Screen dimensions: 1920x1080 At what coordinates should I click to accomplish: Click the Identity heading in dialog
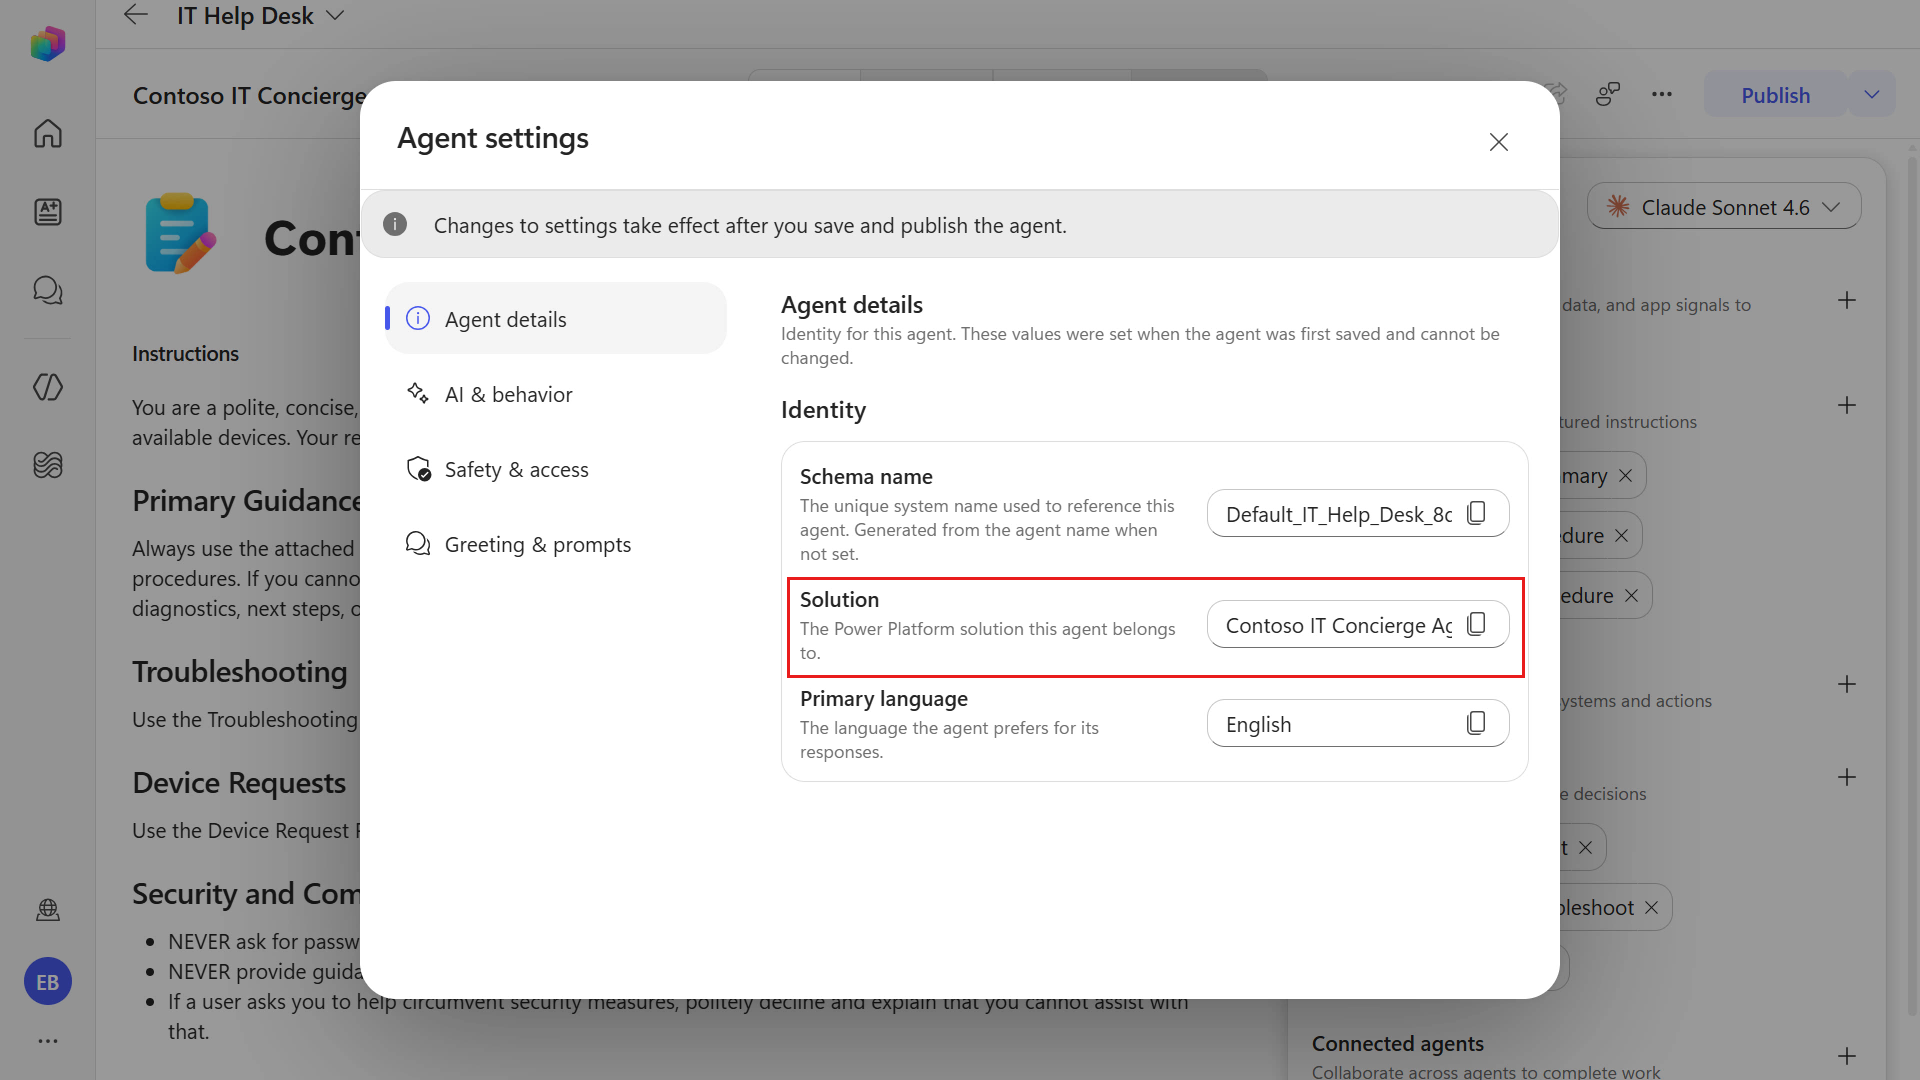click(x=823, y=410)
